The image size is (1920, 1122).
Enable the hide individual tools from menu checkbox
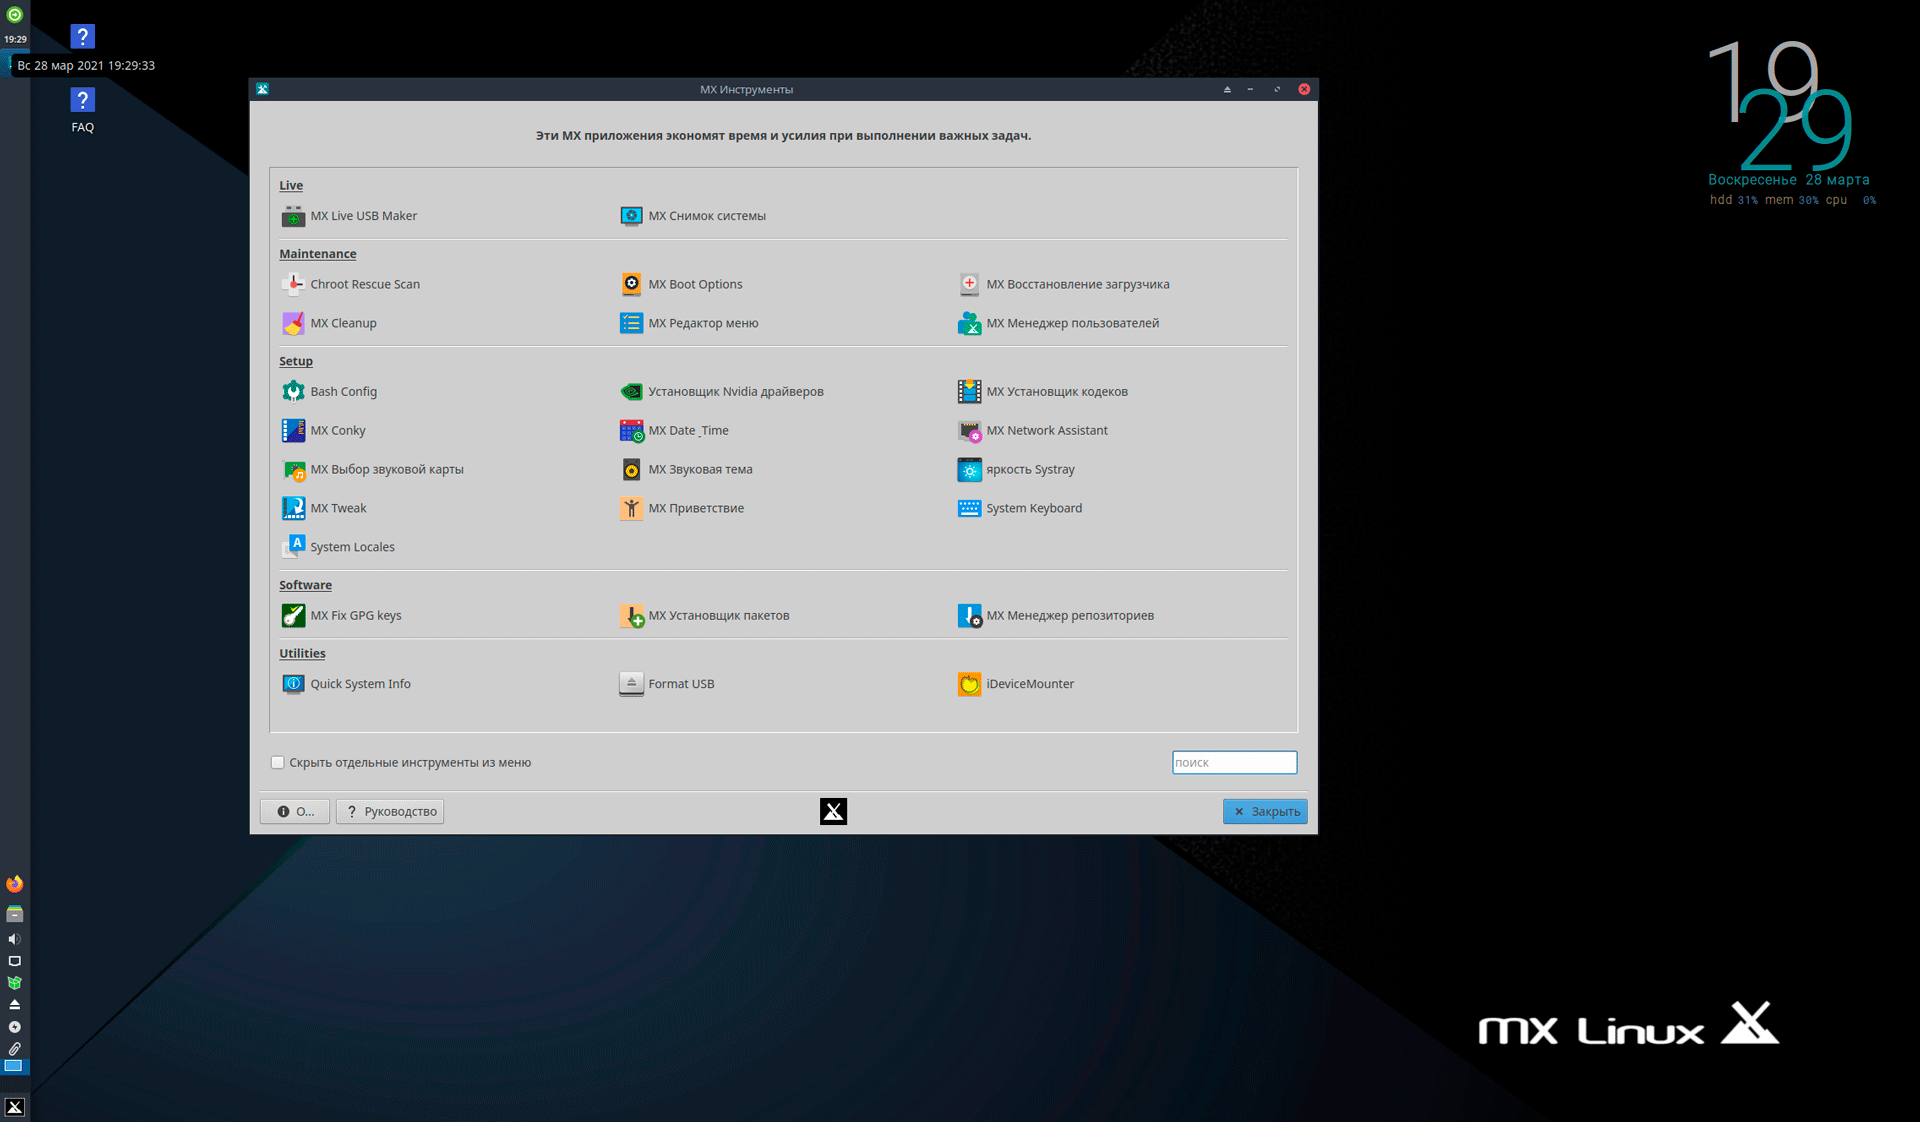pyautogui.click(x=278, y=763)
